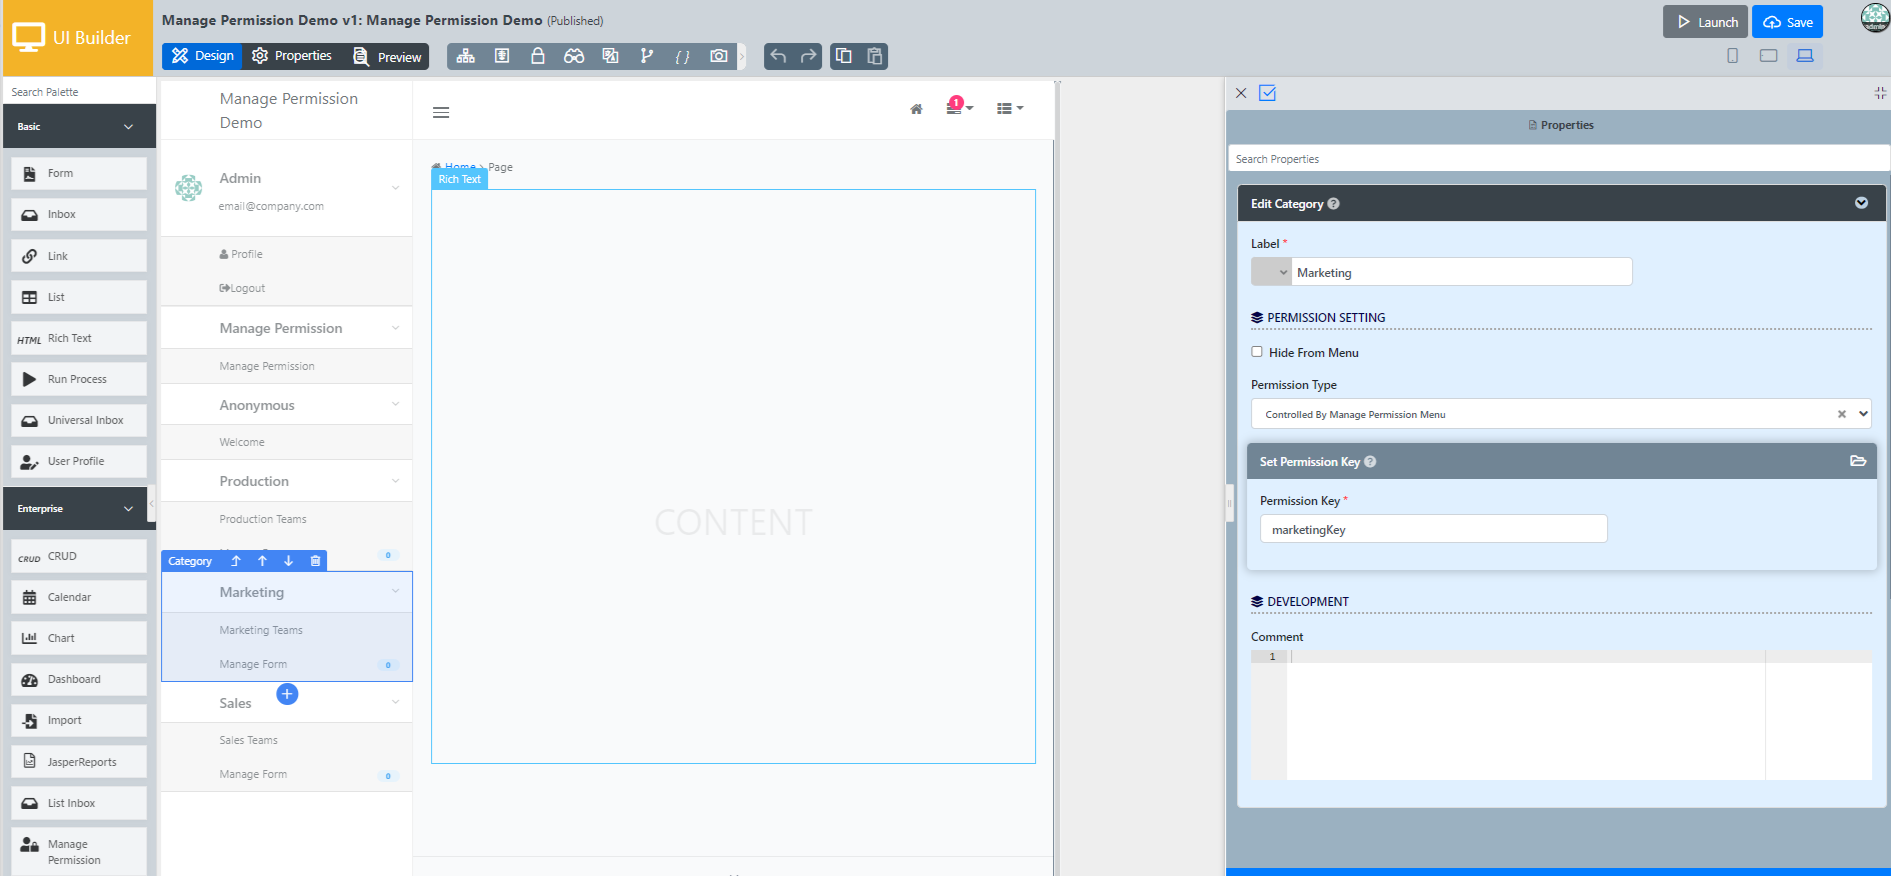Screen dimensions: 1891x876
Task: Select Marketing Teams menu item
Action: [x=261, y=630]
